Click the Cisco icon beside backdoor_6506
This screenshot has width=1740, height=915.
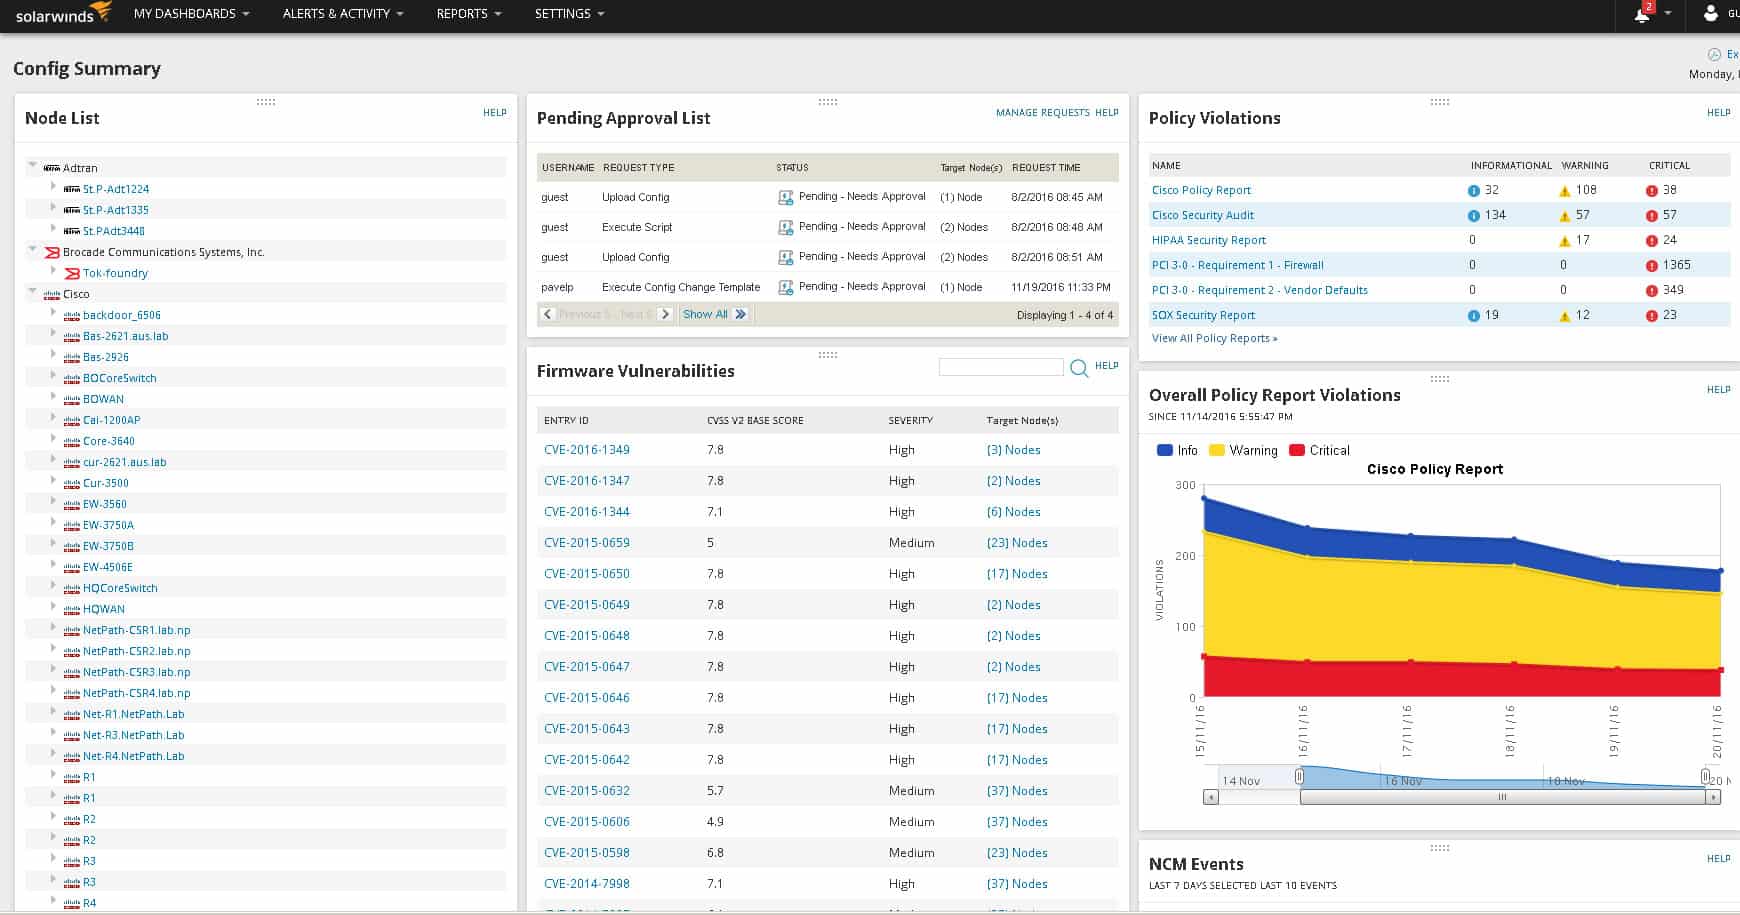(x=72, y=315)
